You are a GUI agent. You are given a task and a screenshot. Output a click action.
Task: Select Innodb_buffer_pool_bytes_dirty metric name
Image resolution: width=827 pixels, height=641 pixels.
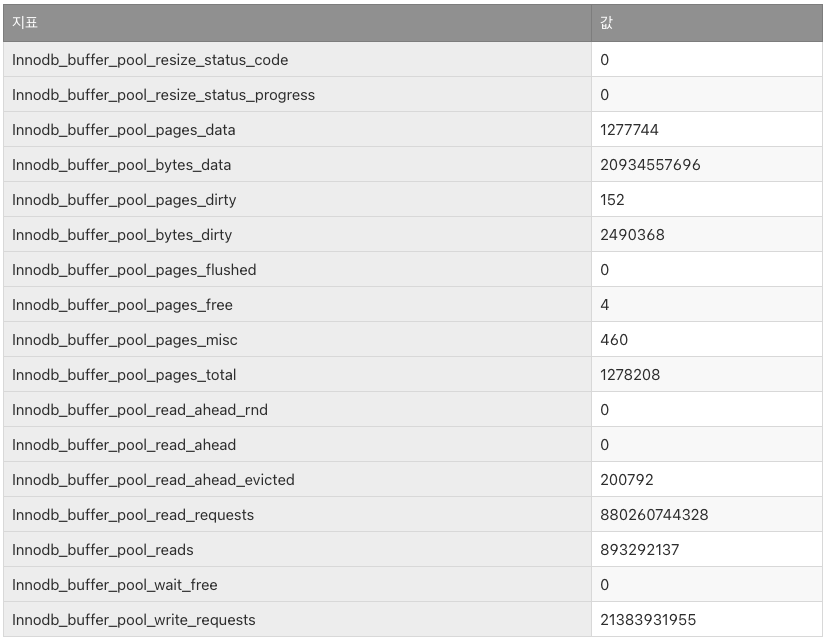point(122,235)
